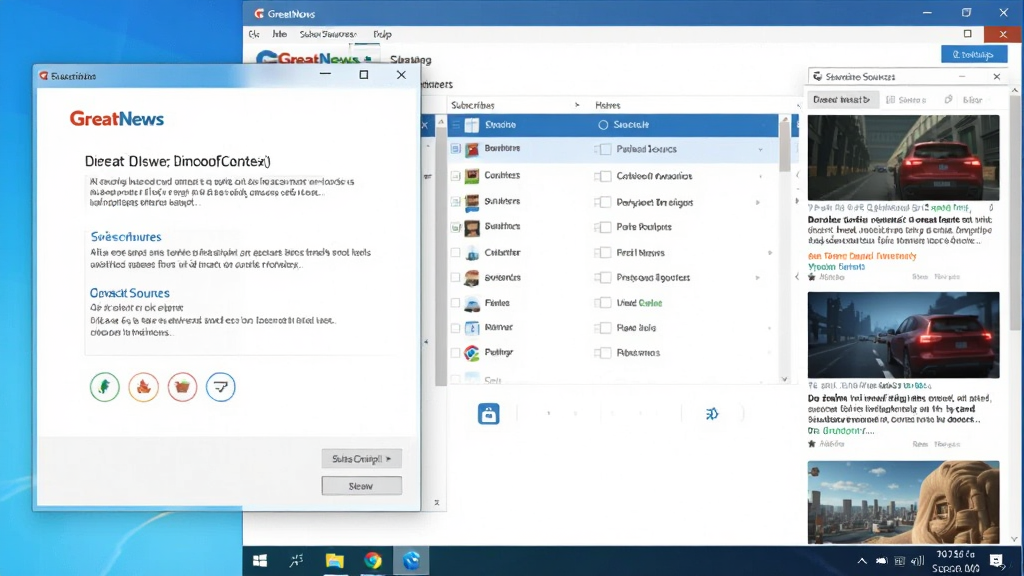Switch to the Sontes tab in the Sources panel

[x=906, y=100]
